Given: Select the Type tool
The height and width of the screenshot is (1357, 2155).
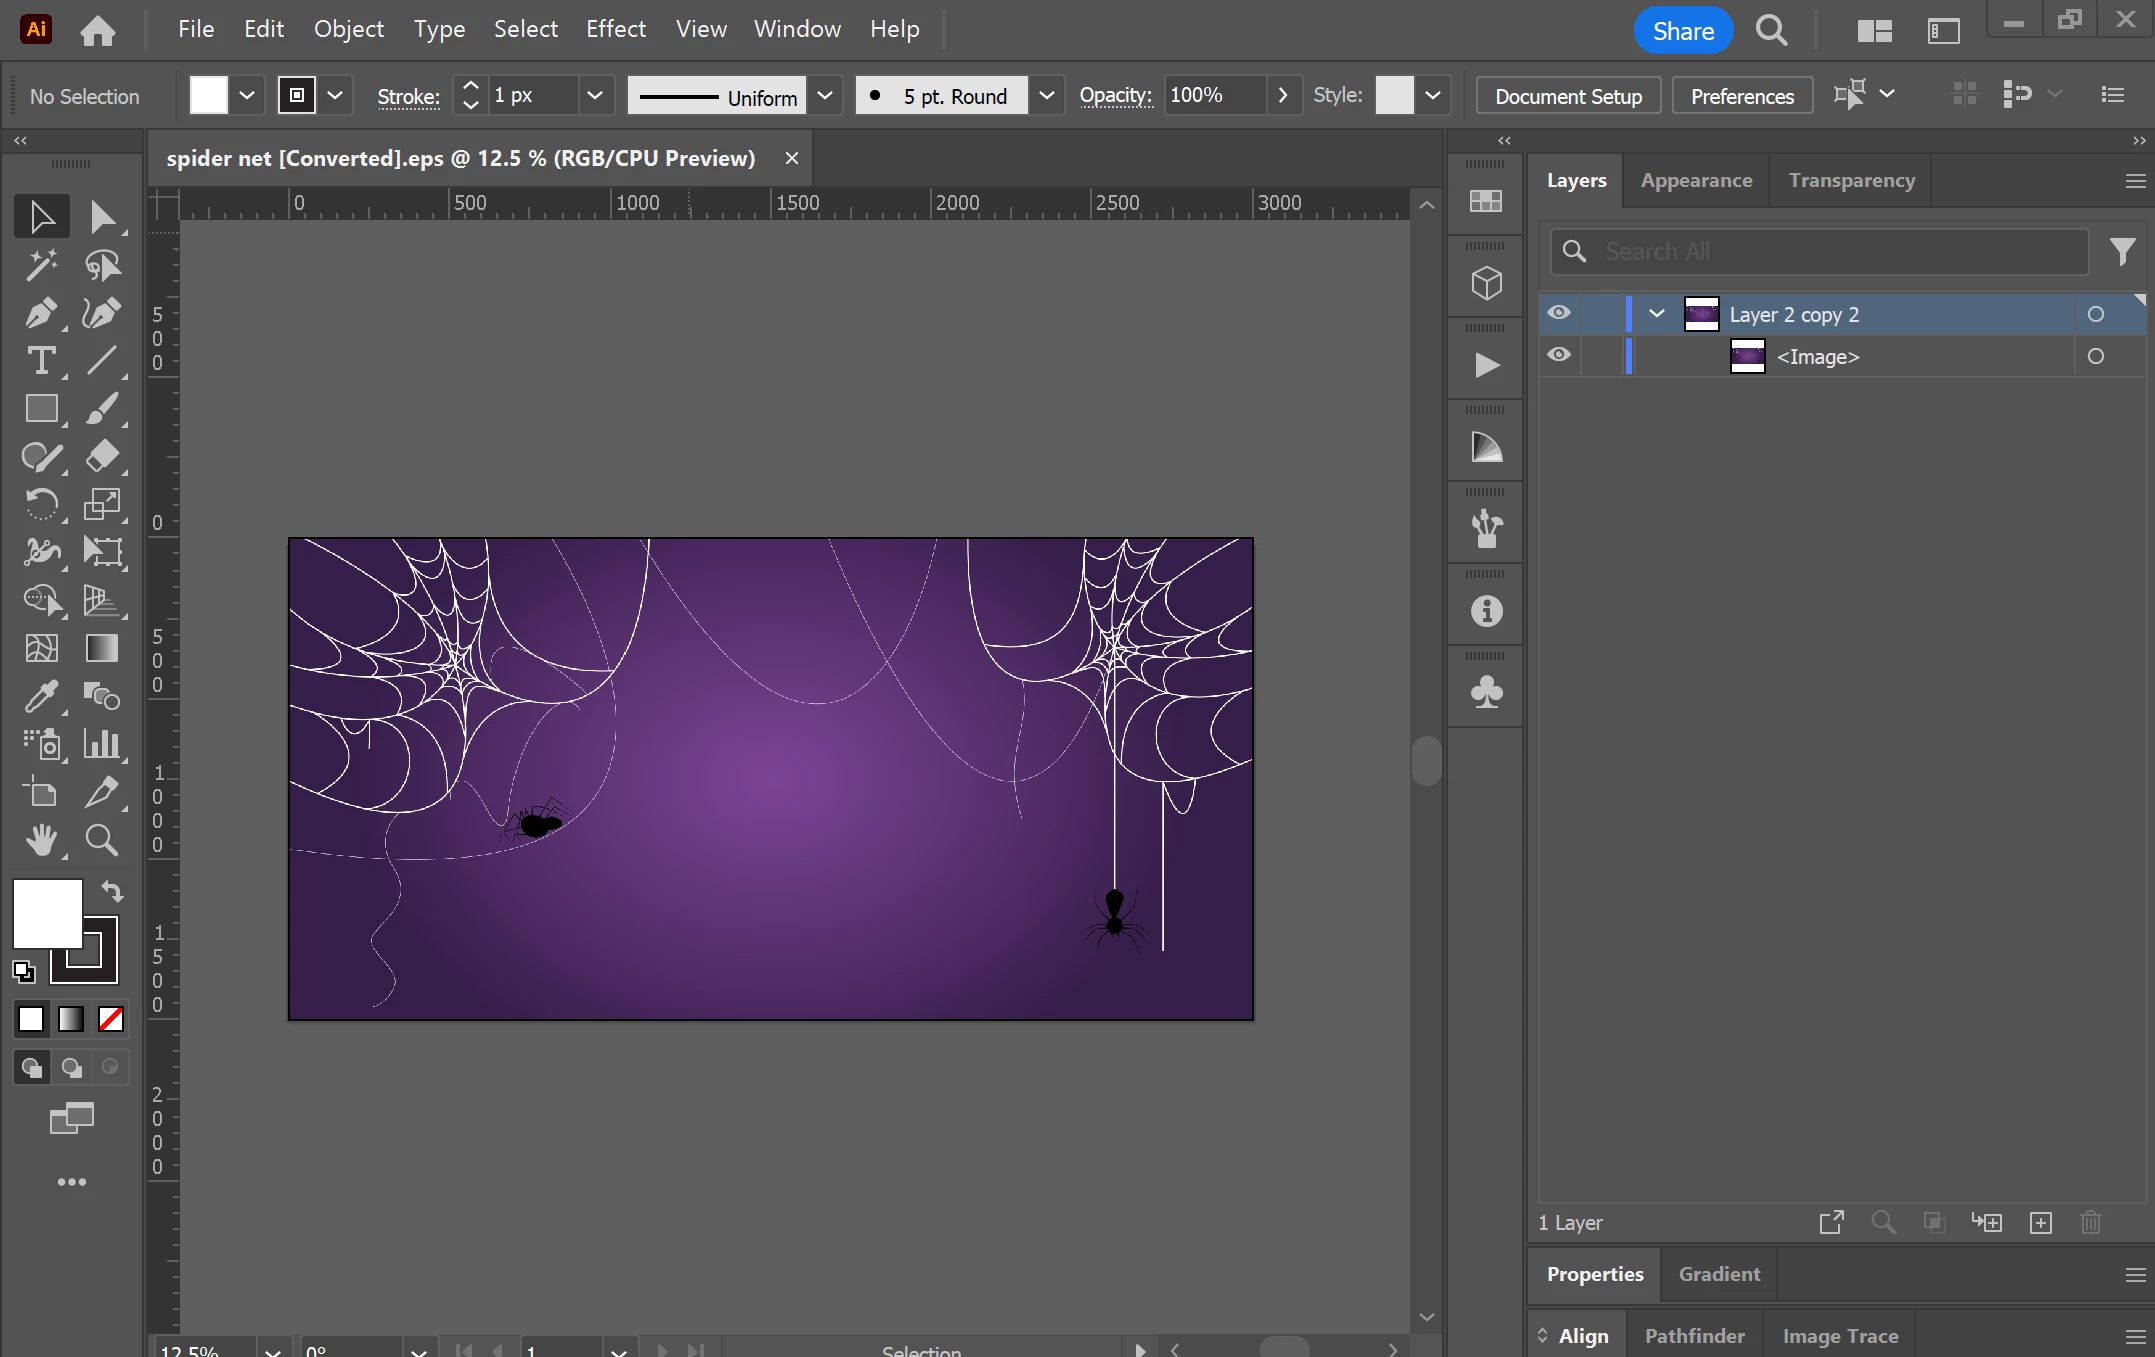Looking at the screenshot, I should 41,361.
